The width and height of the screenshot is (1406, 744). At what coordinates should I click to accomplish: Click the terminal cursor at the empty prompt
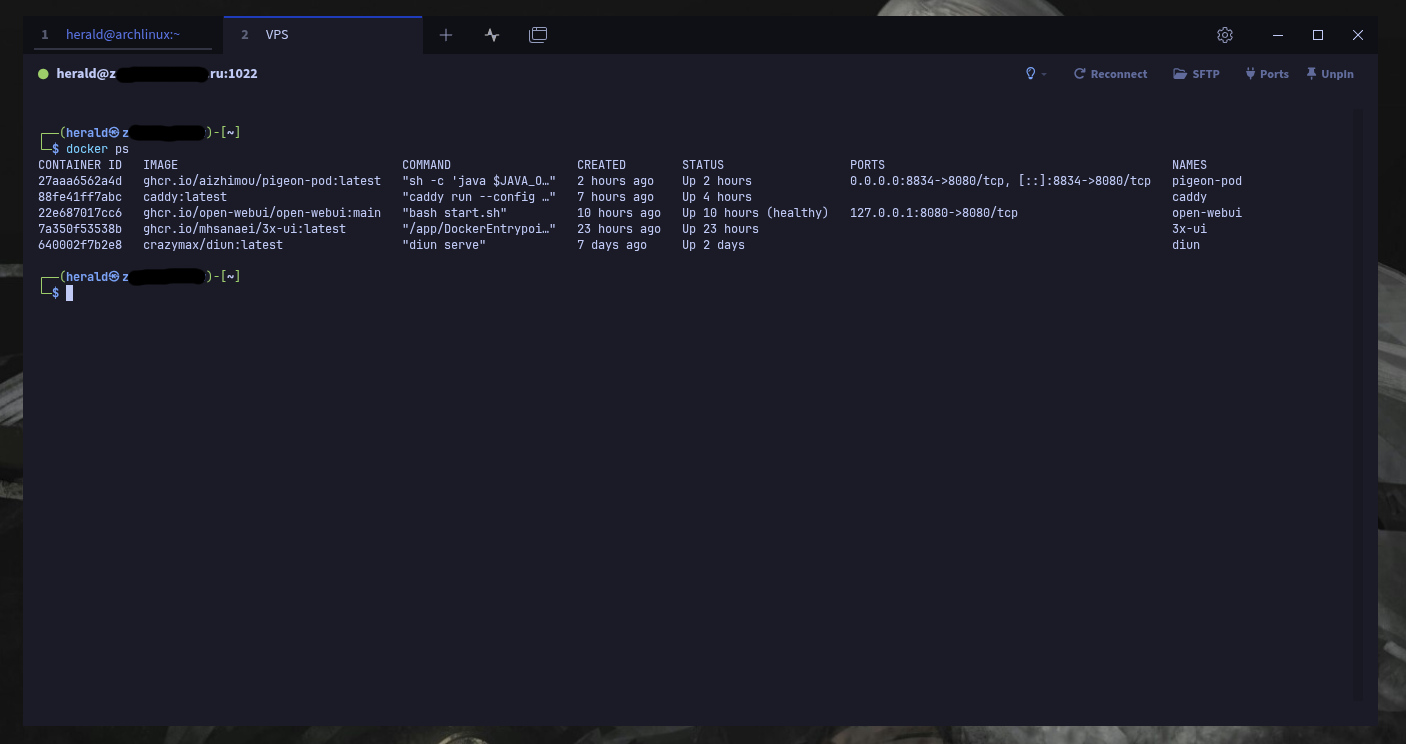[69, 293]
